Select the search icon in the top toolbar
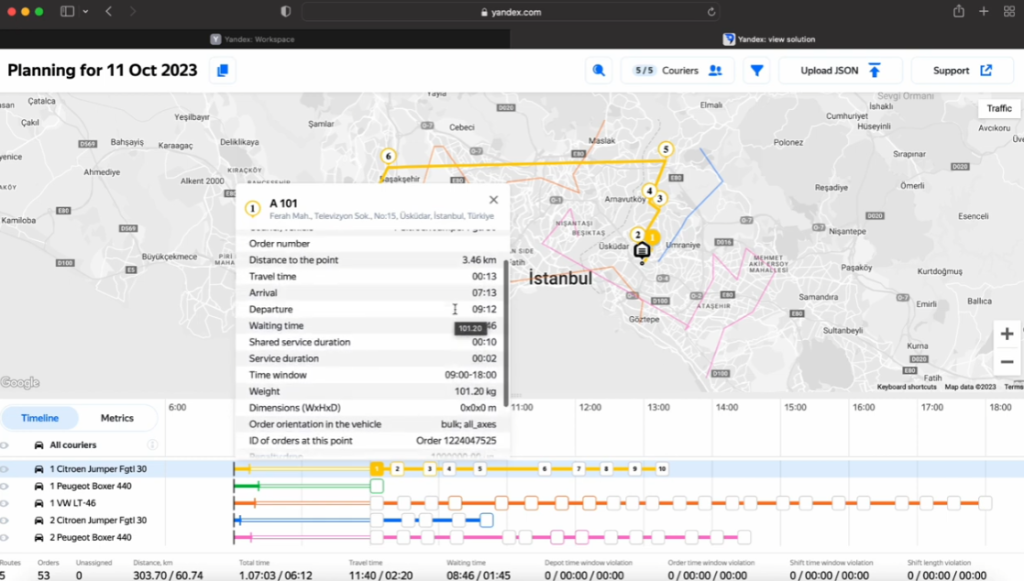Viewport: 1024px width, 581px height. click(600, 70)
